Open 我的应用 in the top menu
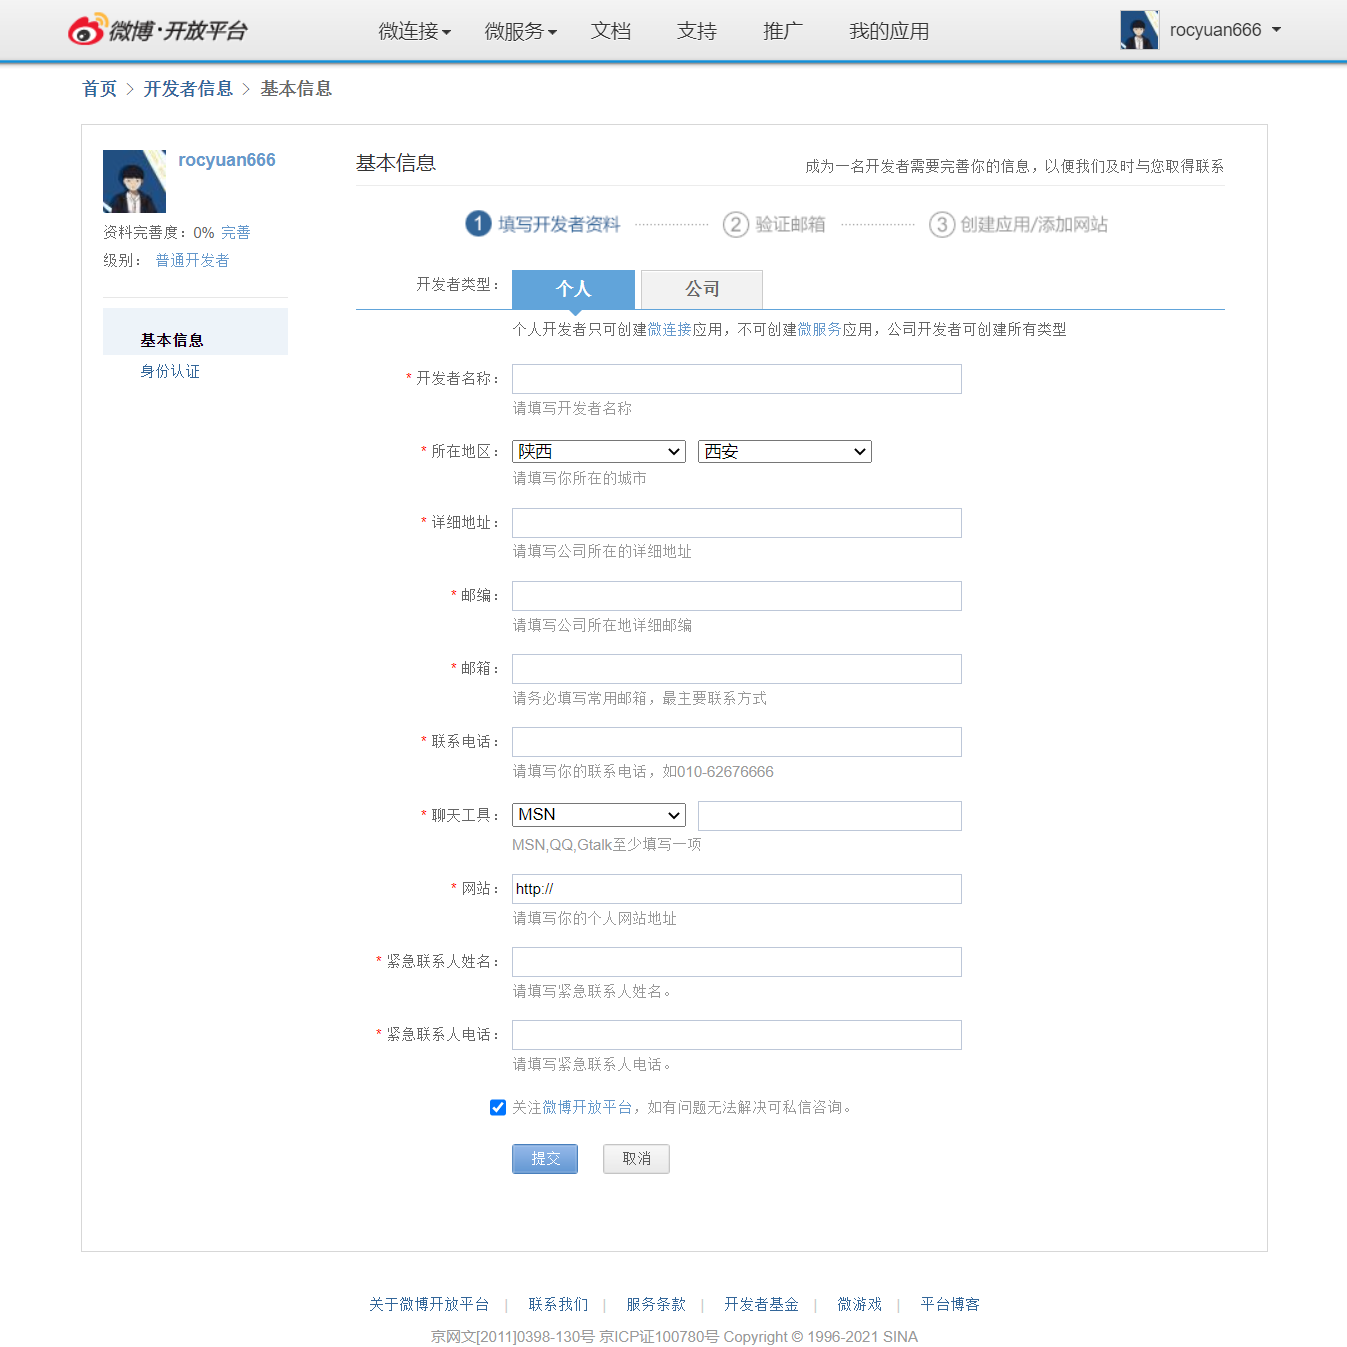 coord(888,31)
